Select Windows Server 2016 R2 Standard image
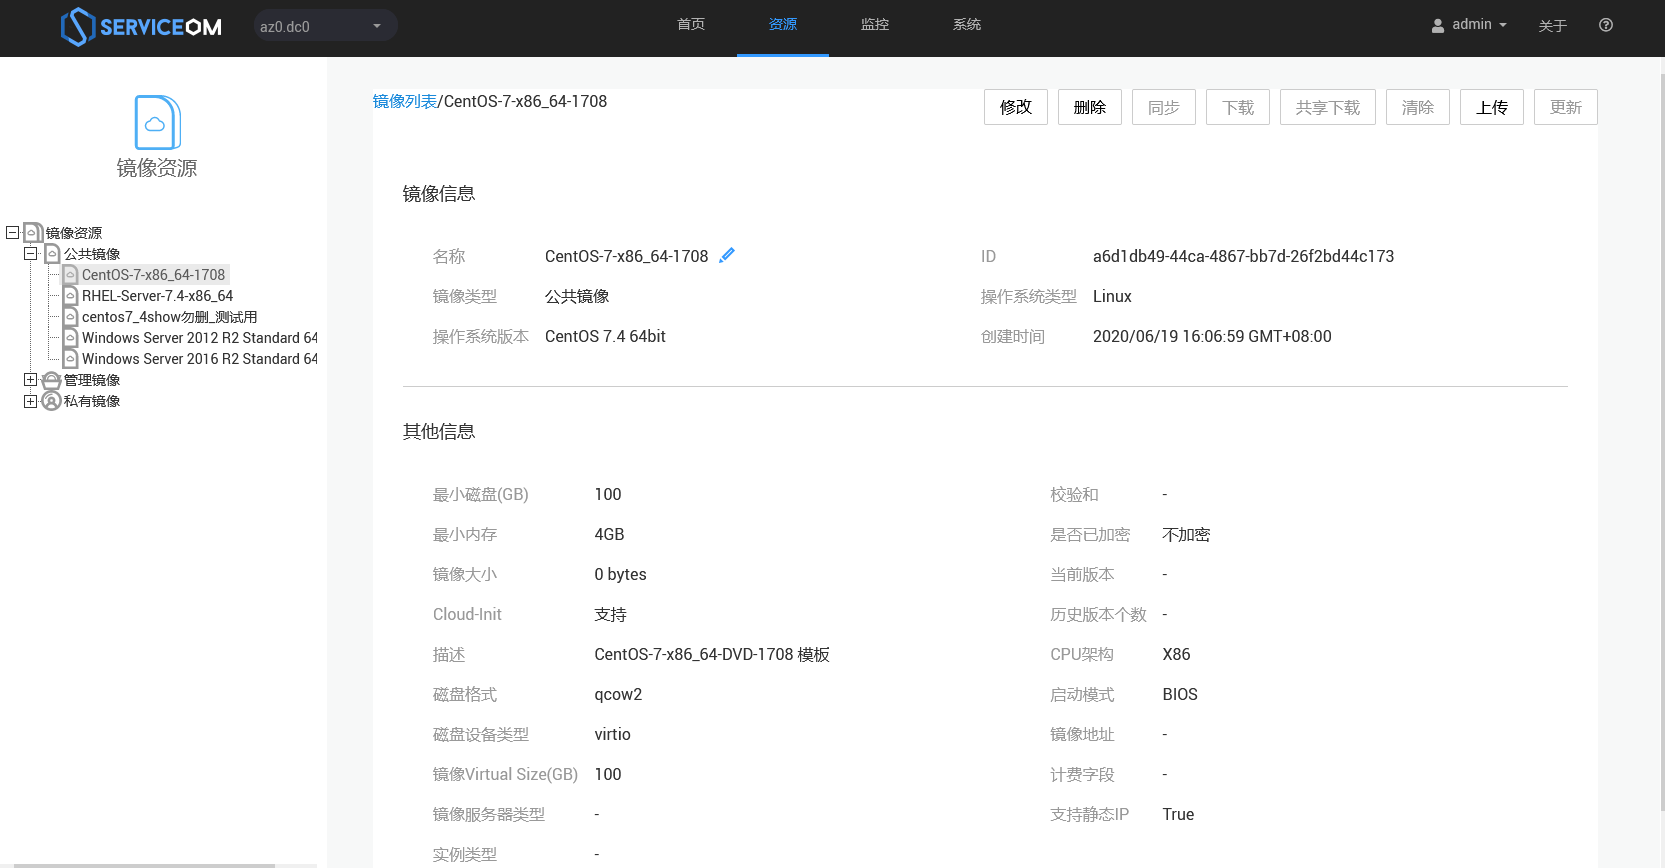The height and width of the screenshot is (868, 1665). (x=200, y=359)
